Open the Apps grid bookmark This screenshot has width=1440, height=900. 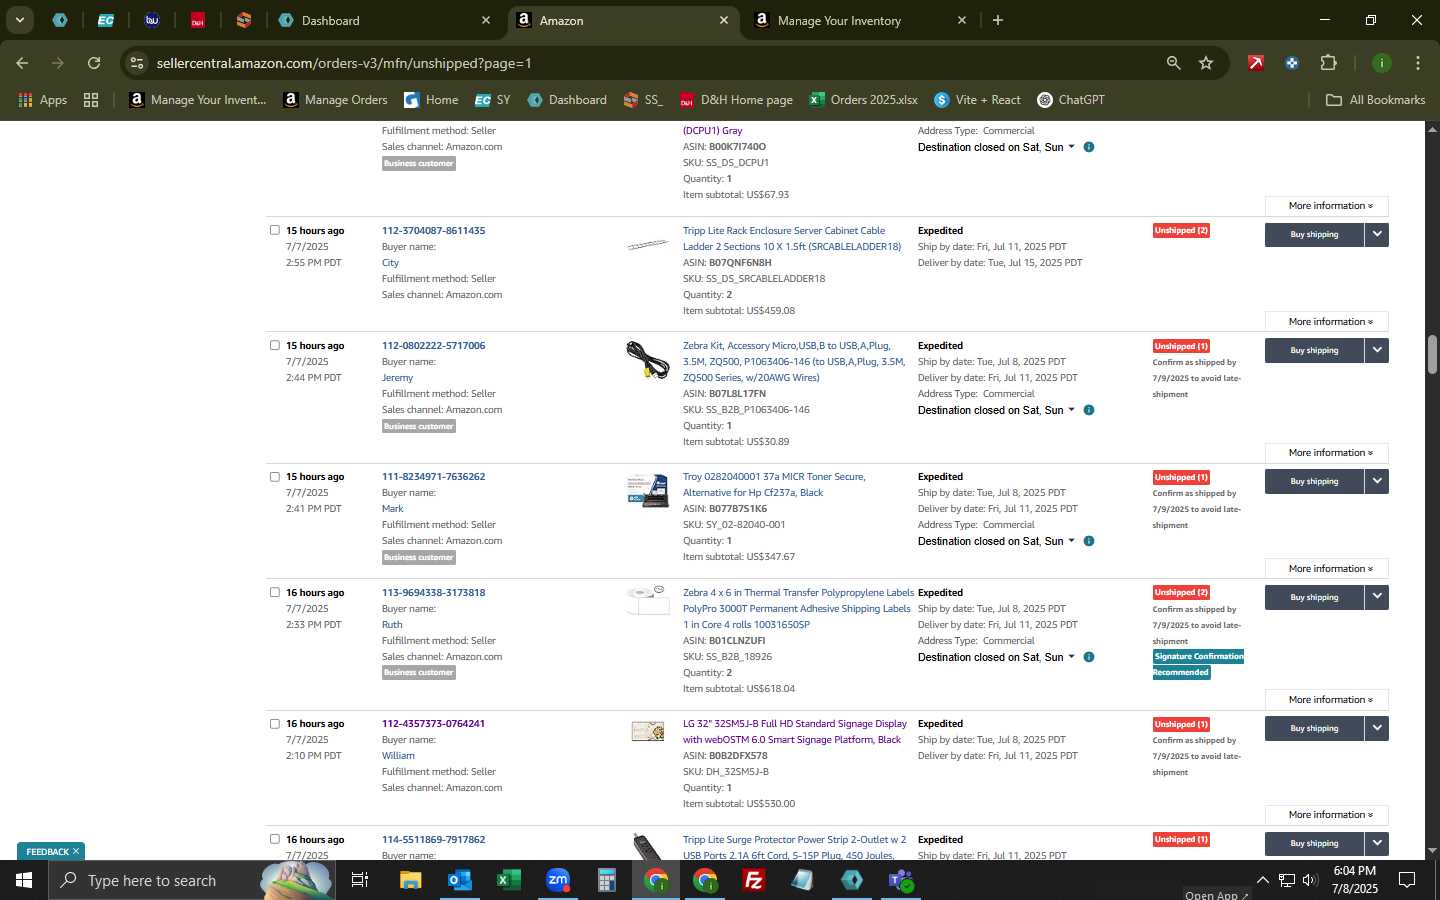(43, 100)
